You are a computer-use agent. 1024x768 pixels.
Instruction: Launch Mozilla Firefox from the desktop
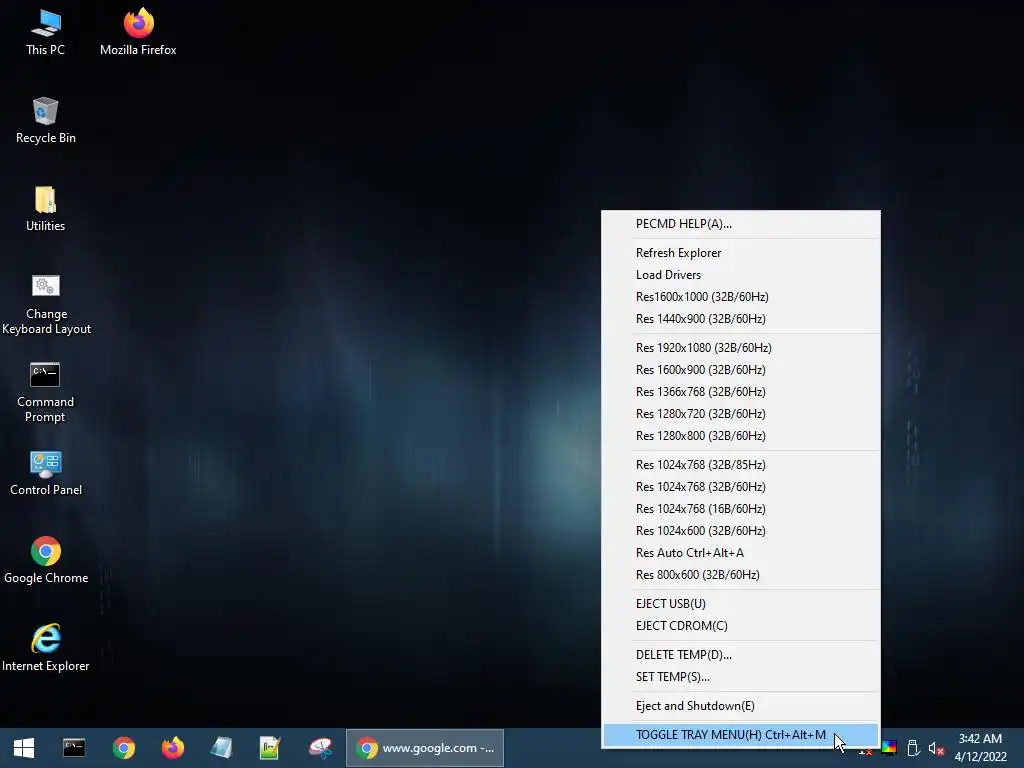pyautogui.click(x=138, y=33)
